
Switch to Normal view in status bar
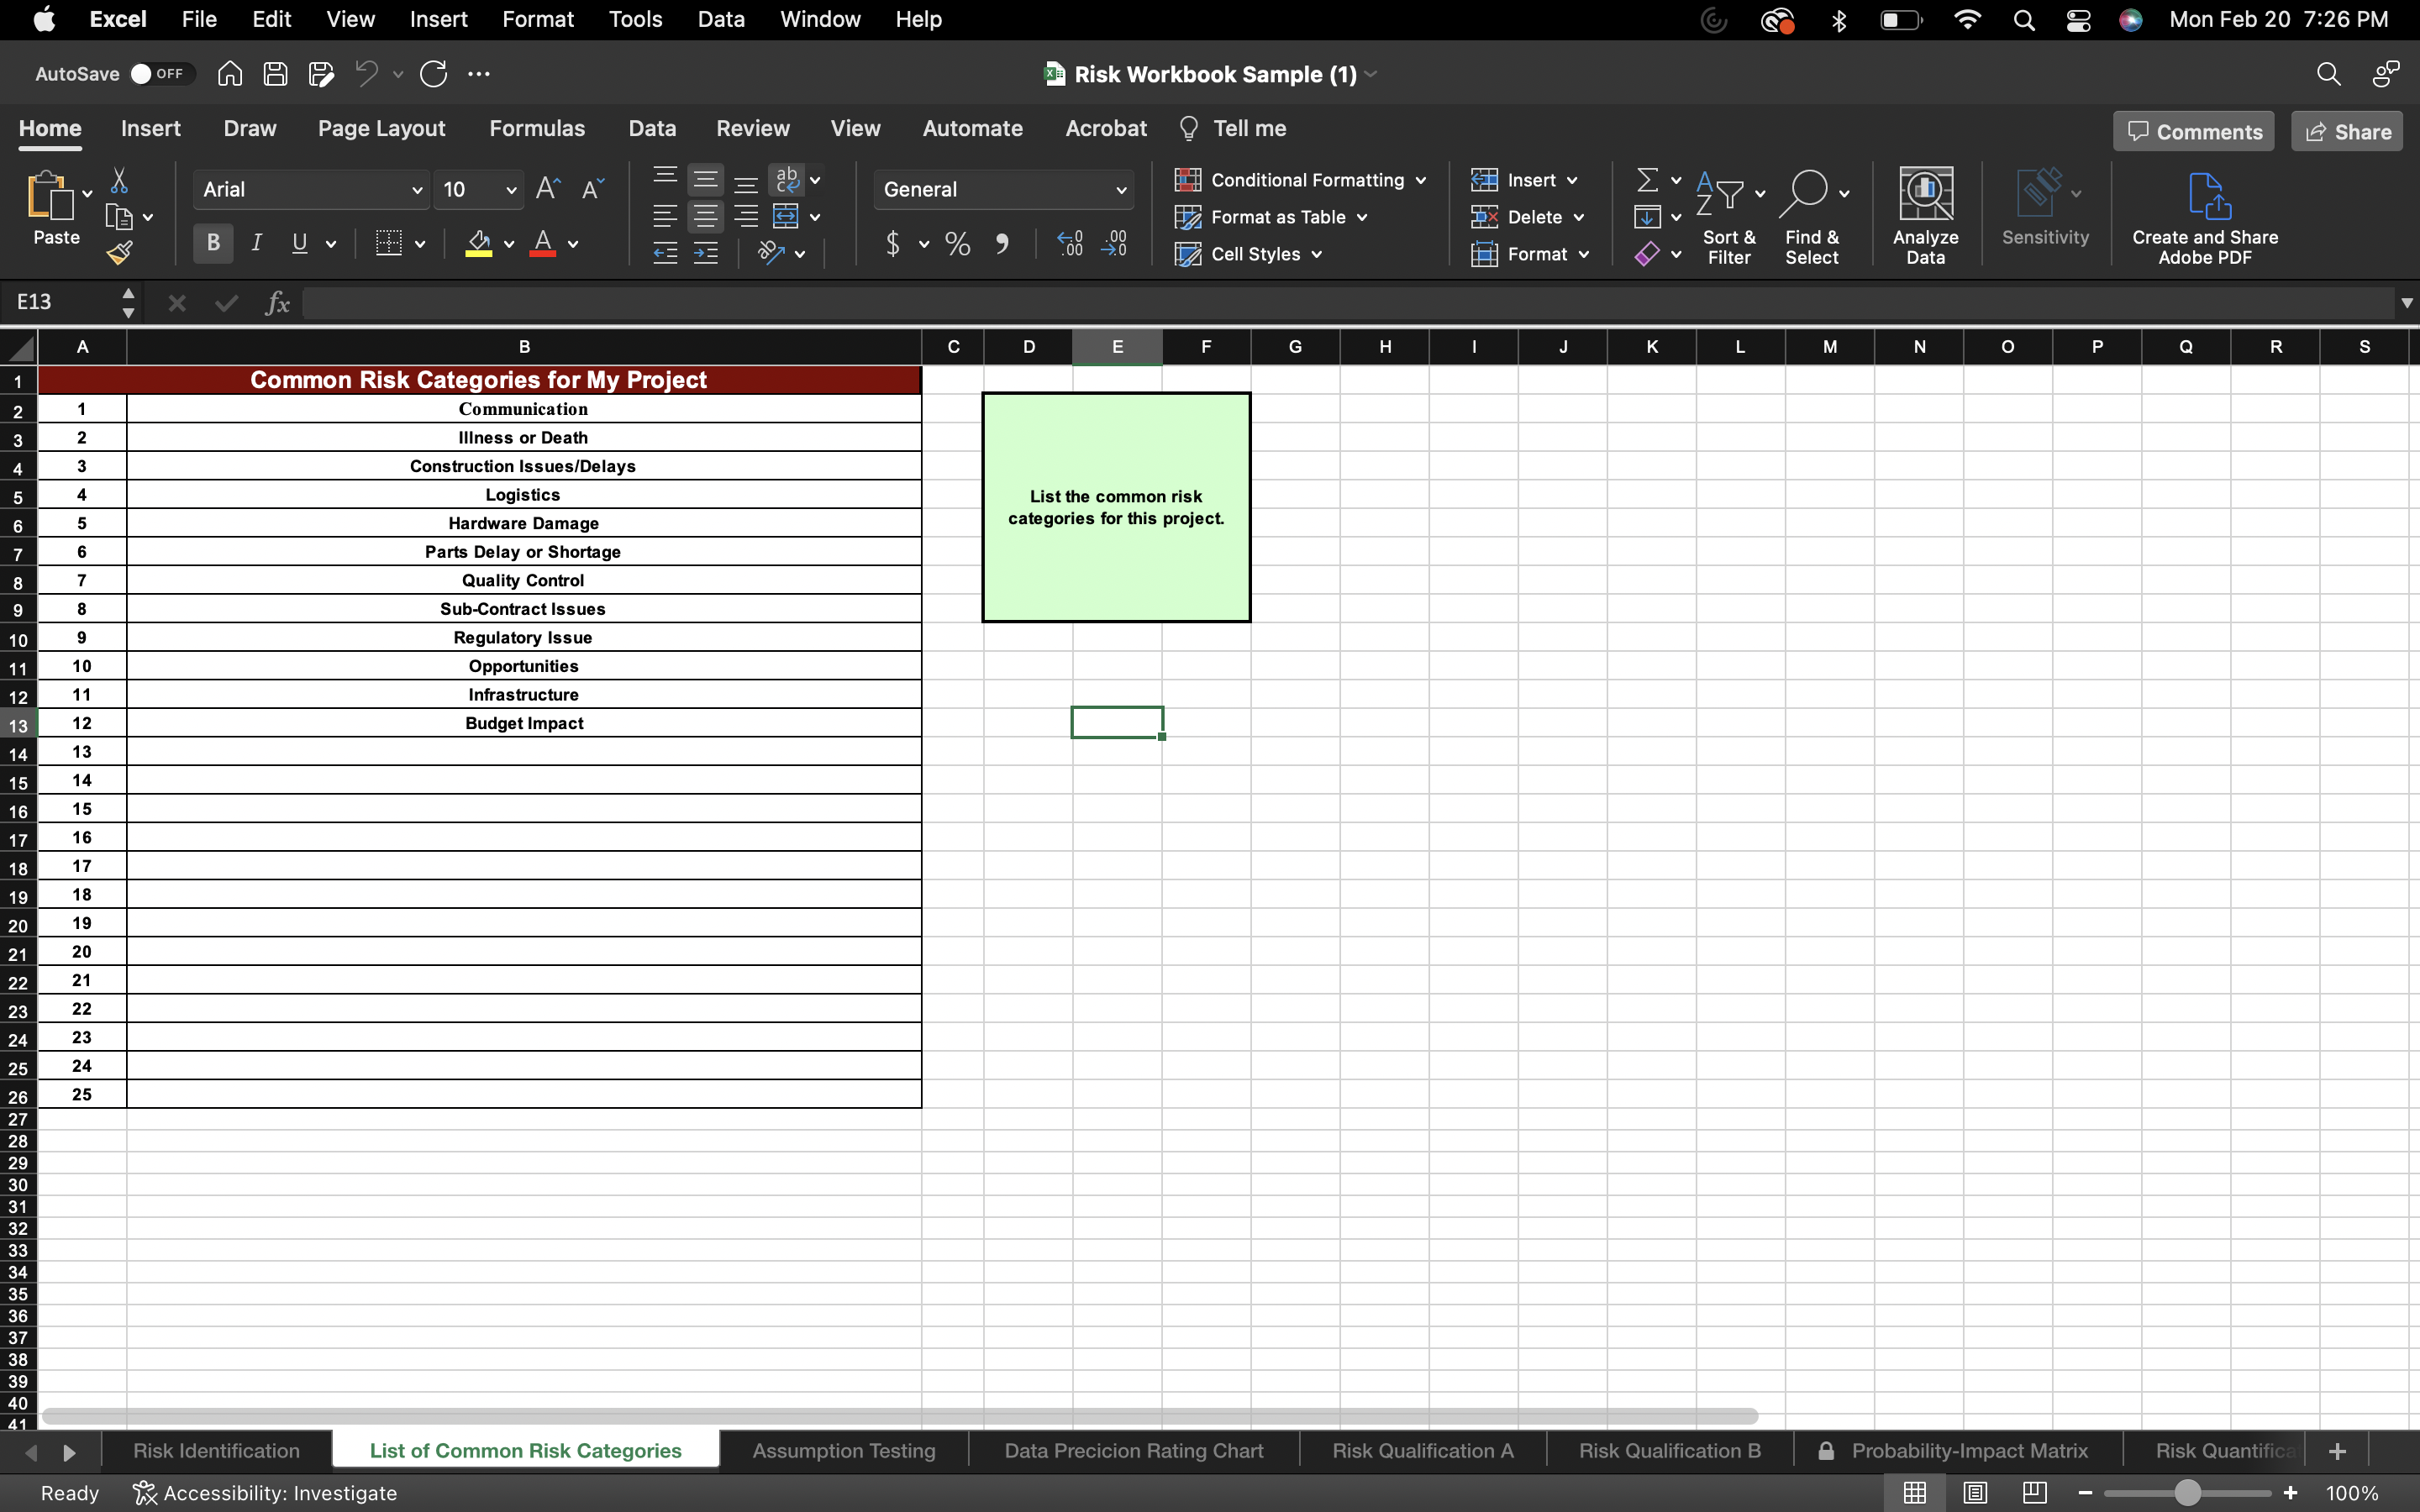(1914, 1493)
